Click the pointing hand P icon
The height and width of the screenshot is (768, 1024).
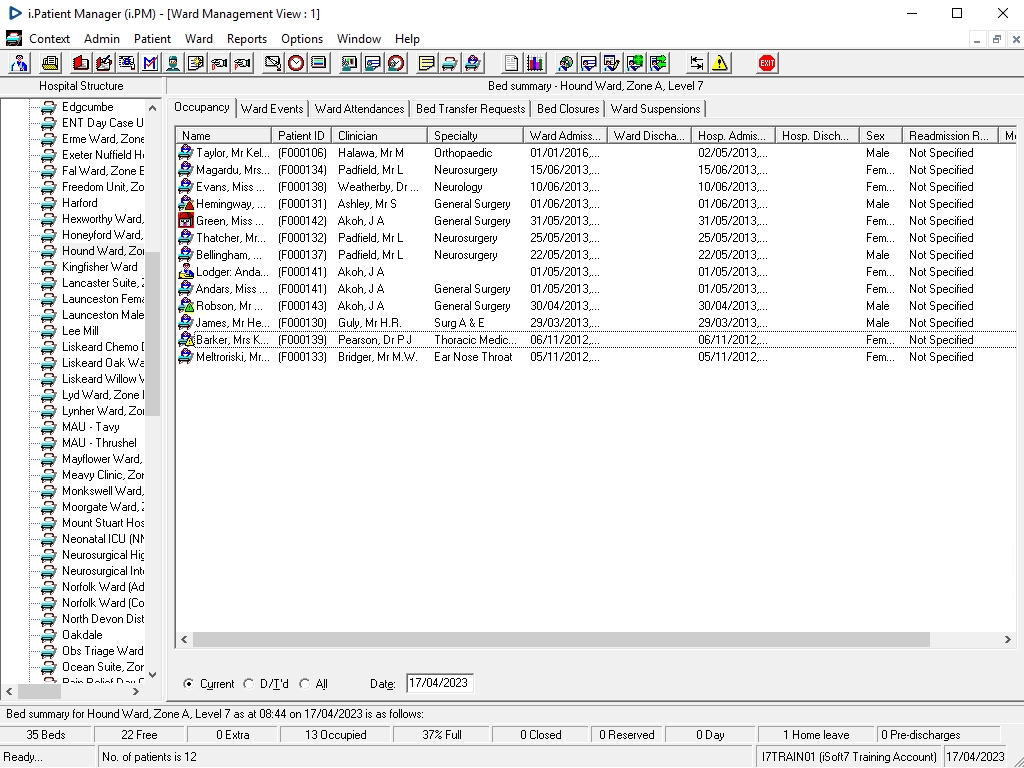point(242,63)
